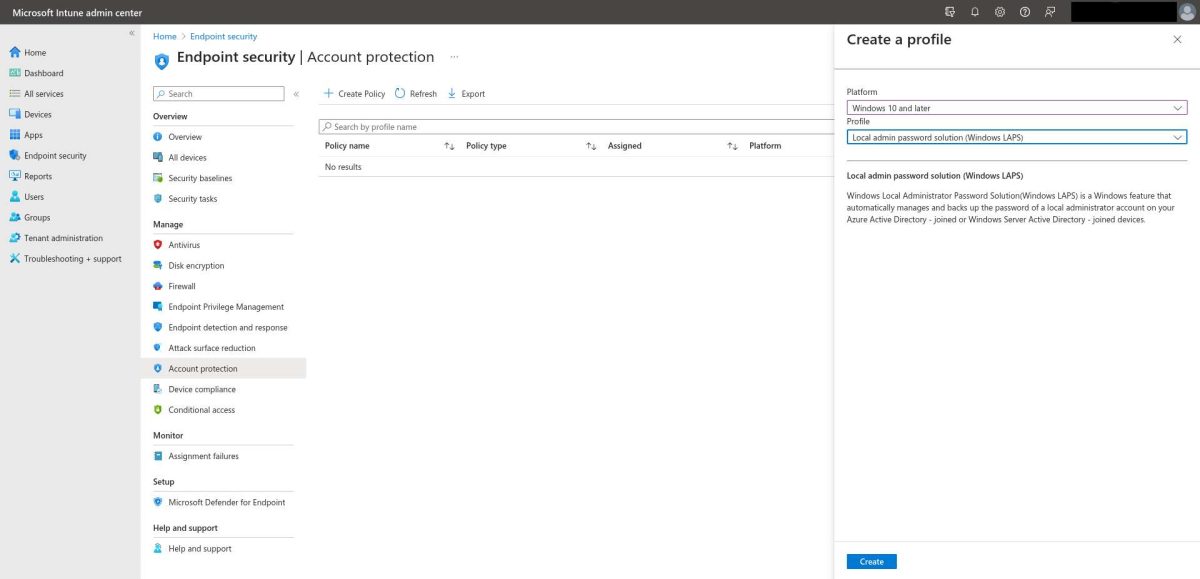This screenshot has width=1200, height=579.
Task: Click the Create Policy button
Action: click(354, 94)
